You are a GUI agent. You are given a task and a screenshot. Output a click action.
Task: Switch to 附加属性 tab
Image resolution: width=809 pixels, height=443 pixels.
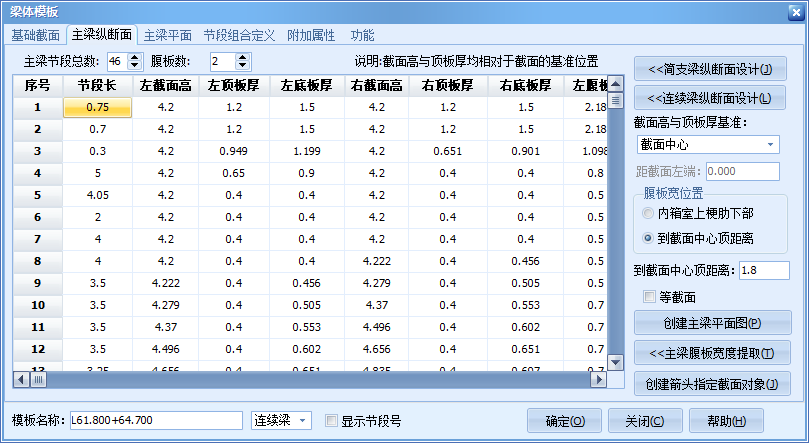click(x=311, y=35)
